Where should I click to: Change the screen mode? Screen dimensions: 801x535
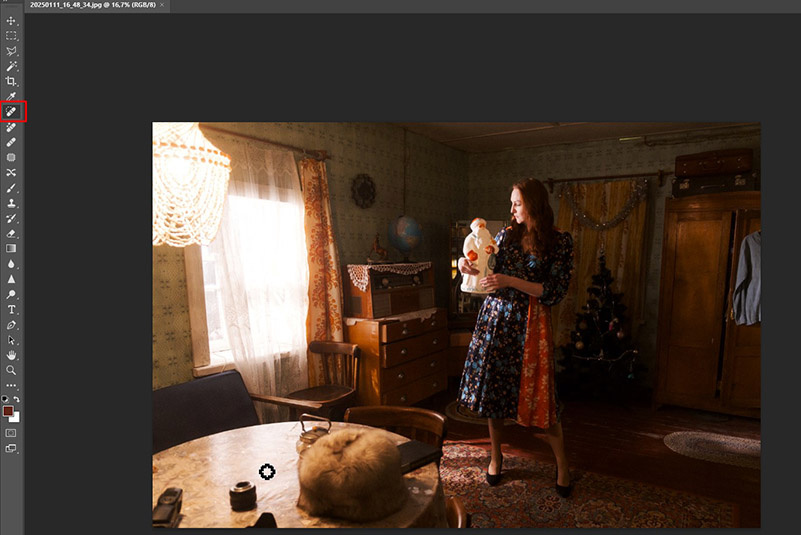(x=11, y=448)
